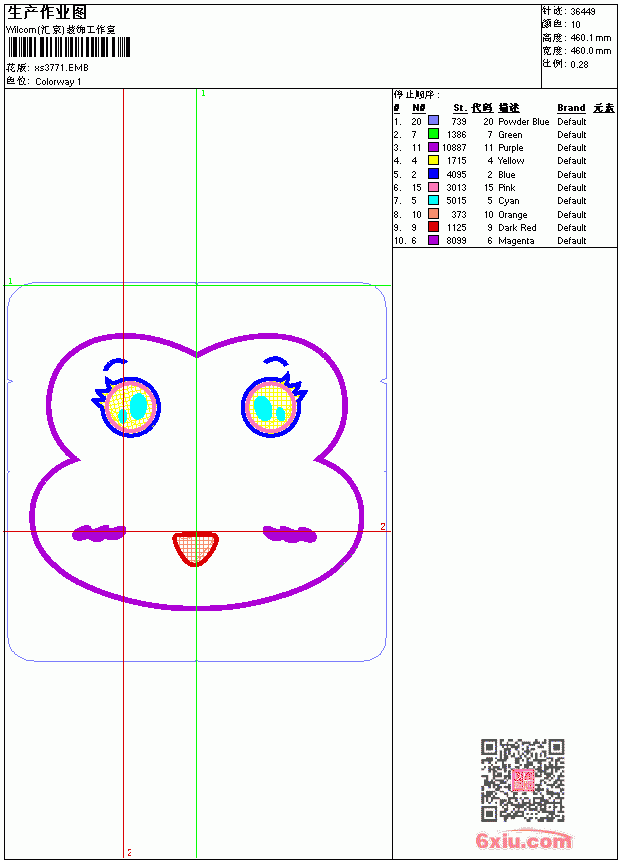The width and height of the screenshot is (620, 860).
Task: Click the Colorway 1 label
Action: (x=58, y=82)
